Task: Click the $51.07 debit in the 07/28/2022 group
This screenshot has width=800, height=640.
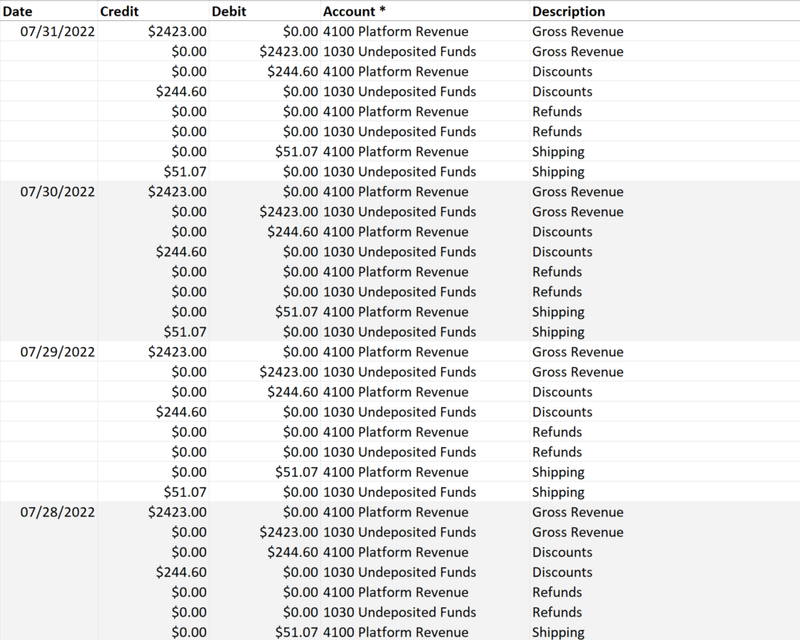Action: pos(296,632)
